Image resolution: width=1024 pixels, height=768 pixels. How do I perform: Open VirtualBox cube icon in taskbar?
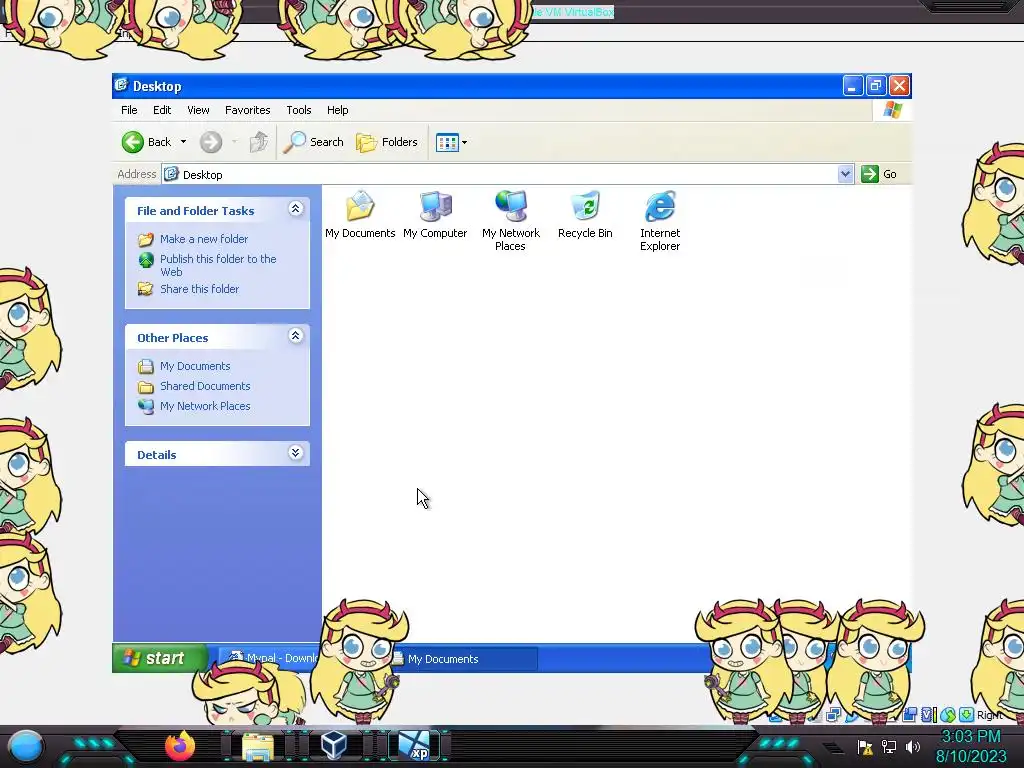click(x=334, y=745)
